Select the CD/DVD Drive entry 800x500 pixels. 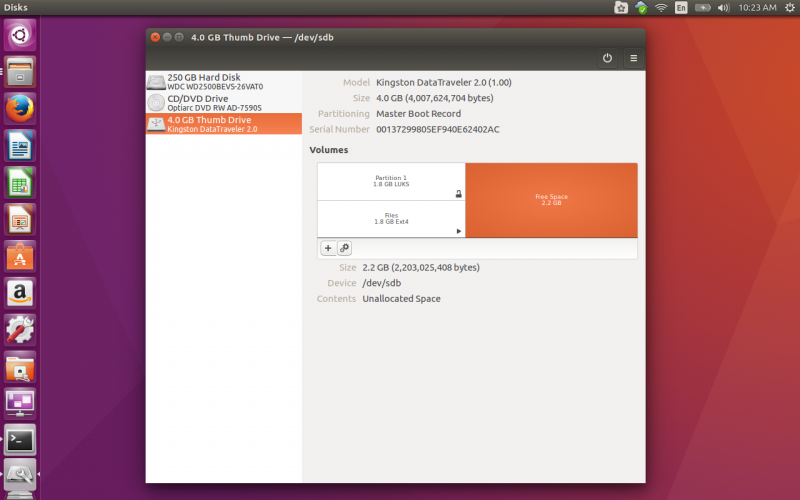tap(224, 103)
